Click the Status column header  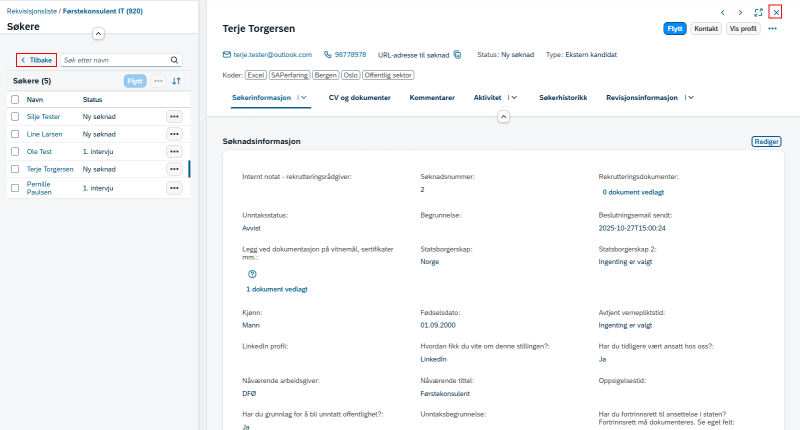pos(92,99)
